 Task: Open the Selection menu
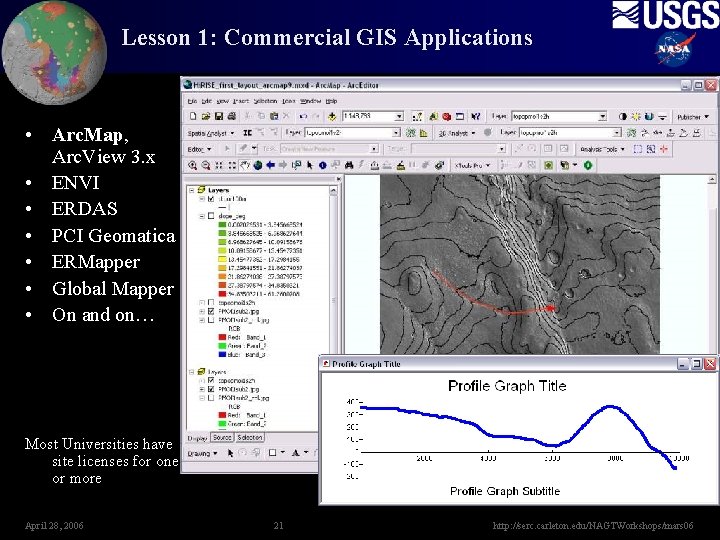coord(265,101)
